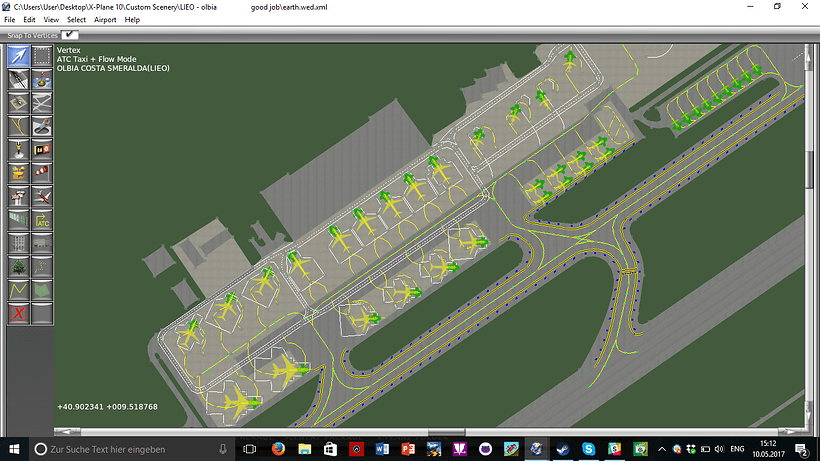Screen dimensions: 820x461
Task: Open the Action Center notifications
Action: click(801, 449)
